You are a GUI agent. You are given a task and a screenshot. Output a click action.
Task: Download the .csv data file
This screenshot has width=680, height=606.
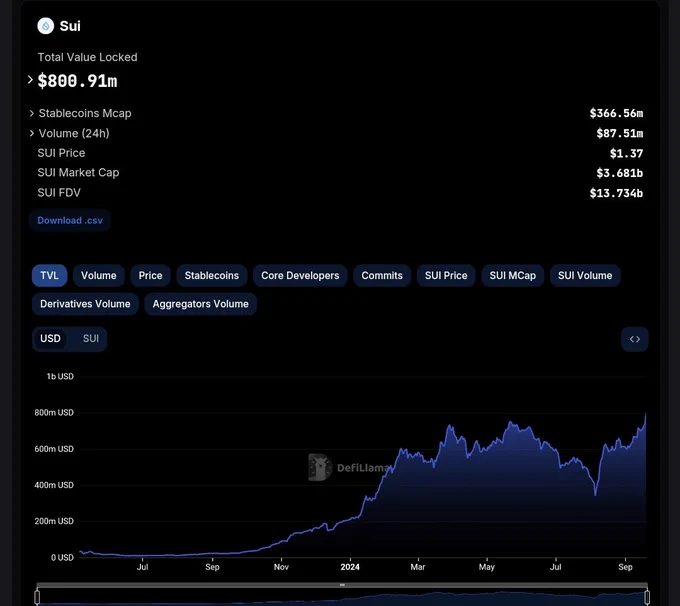click(70, 220)
